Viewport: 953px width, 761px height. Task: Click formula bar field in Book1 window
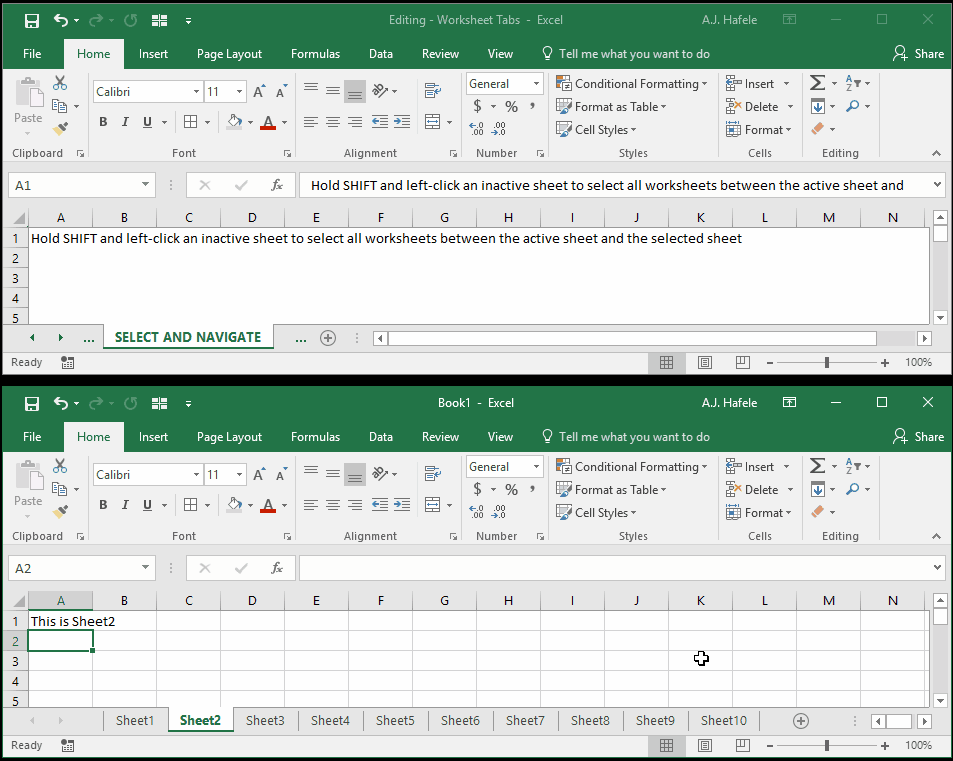[614, 568]
